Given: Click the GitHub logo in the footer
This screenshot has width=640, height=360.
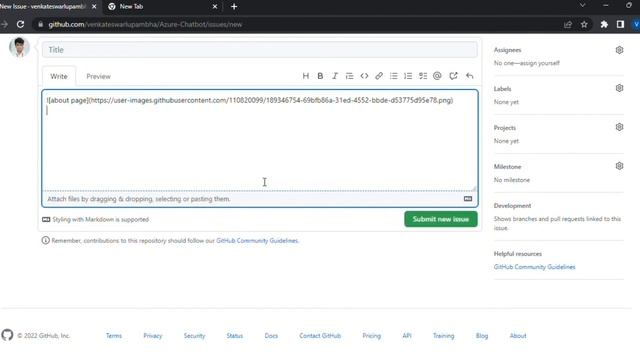Looking at the screenshot, I should (x=7, y=335).
